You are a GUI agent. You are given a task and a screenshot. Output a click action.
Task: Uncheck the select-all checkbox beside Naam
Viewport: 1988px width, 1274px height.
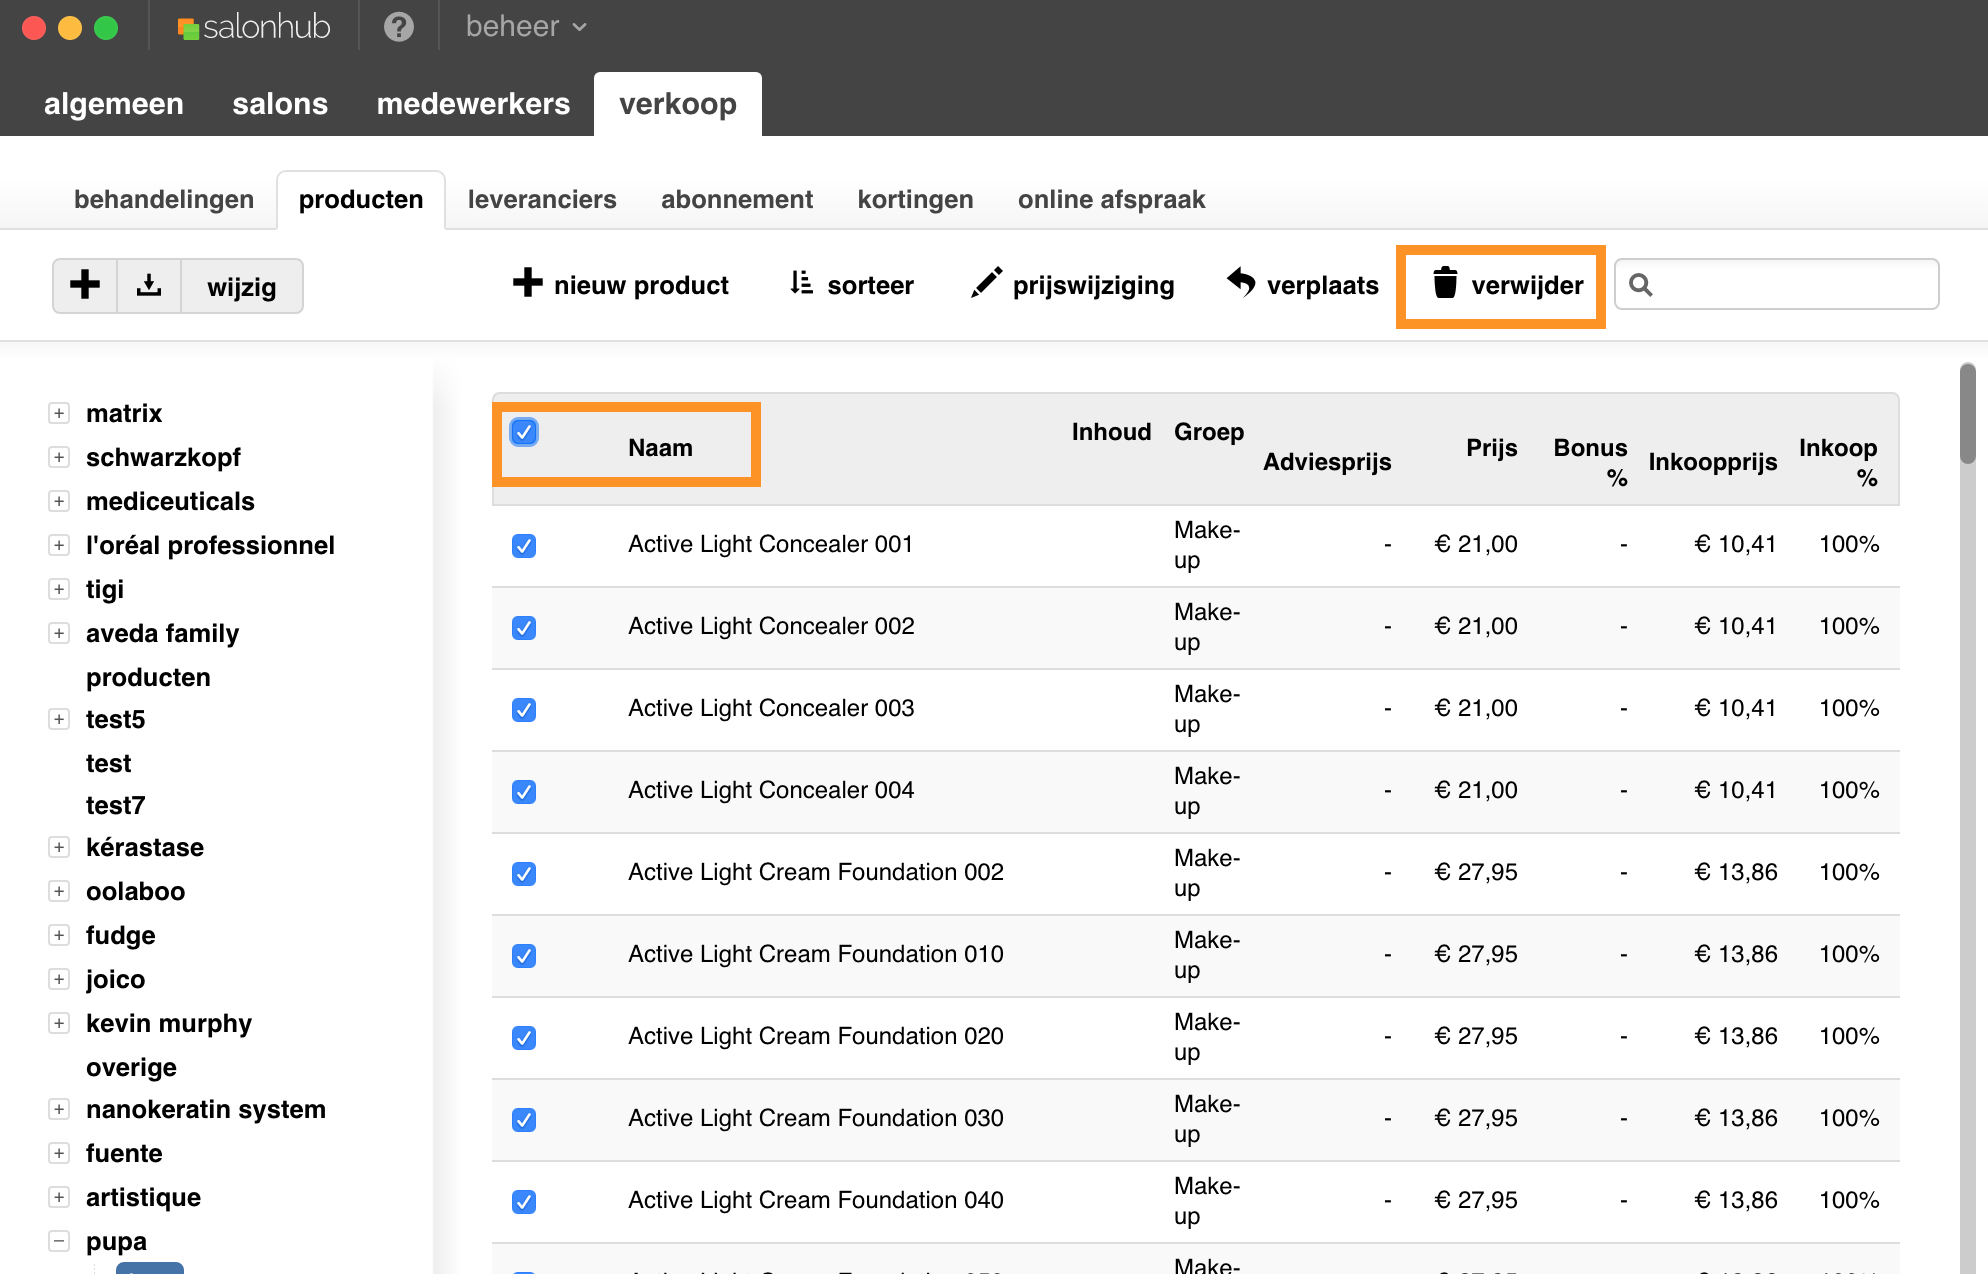(524, 432)
